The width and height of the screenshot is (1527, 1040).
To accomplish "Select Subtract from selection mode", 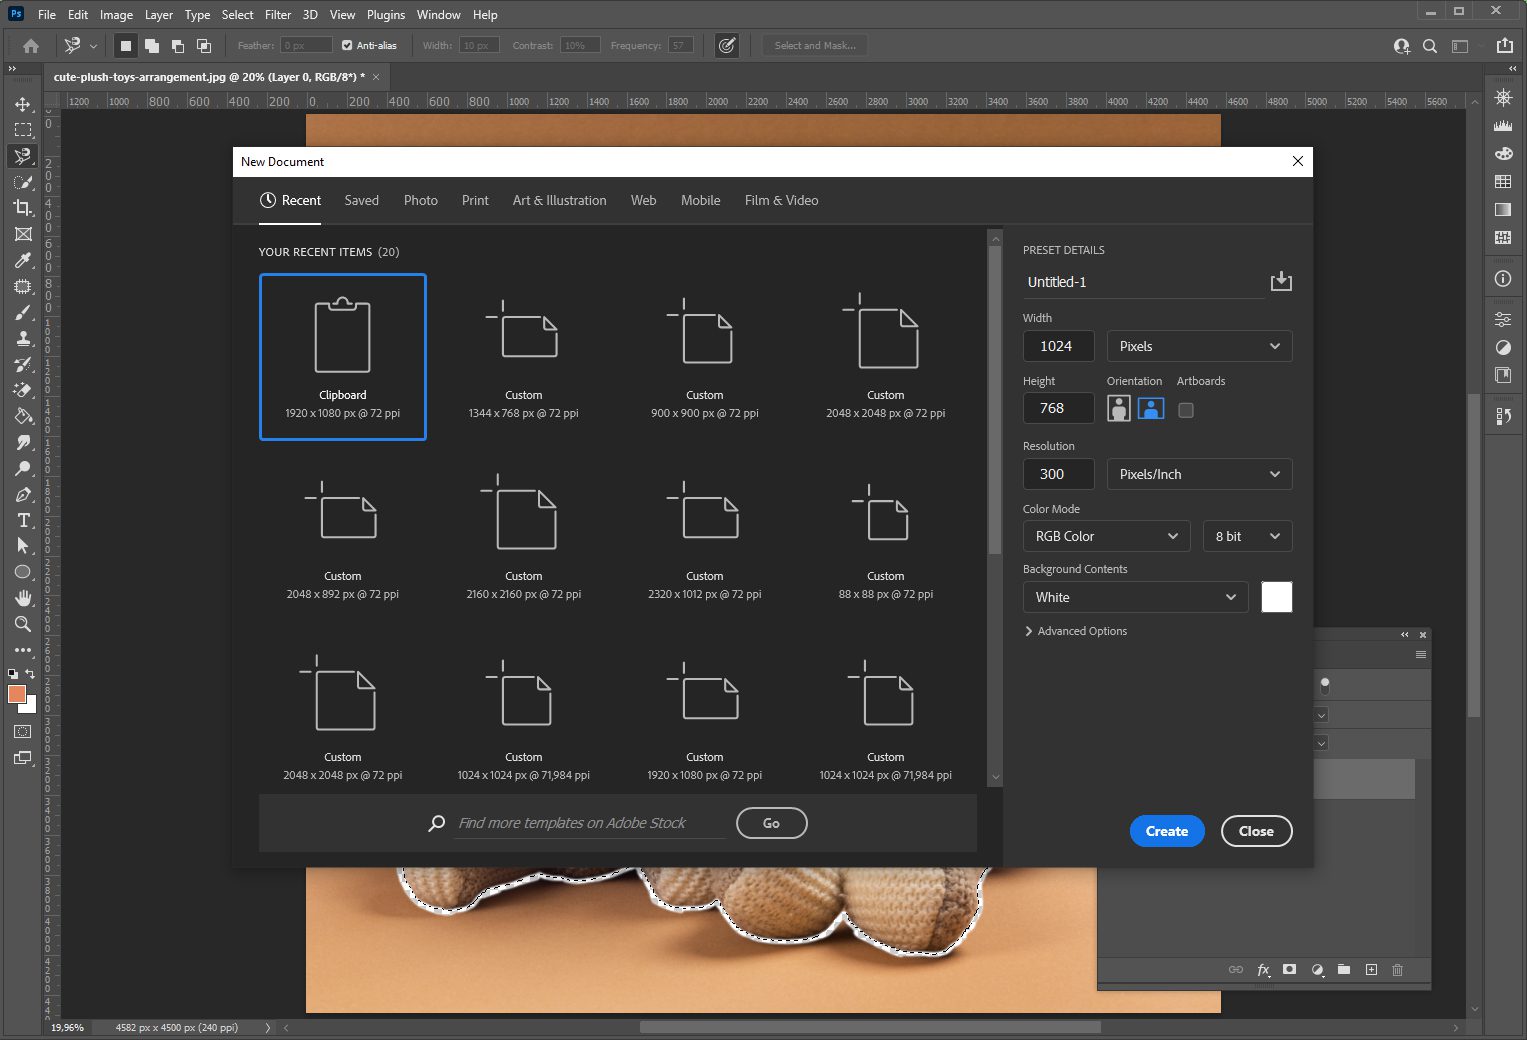I will click(x=178, y=45).
